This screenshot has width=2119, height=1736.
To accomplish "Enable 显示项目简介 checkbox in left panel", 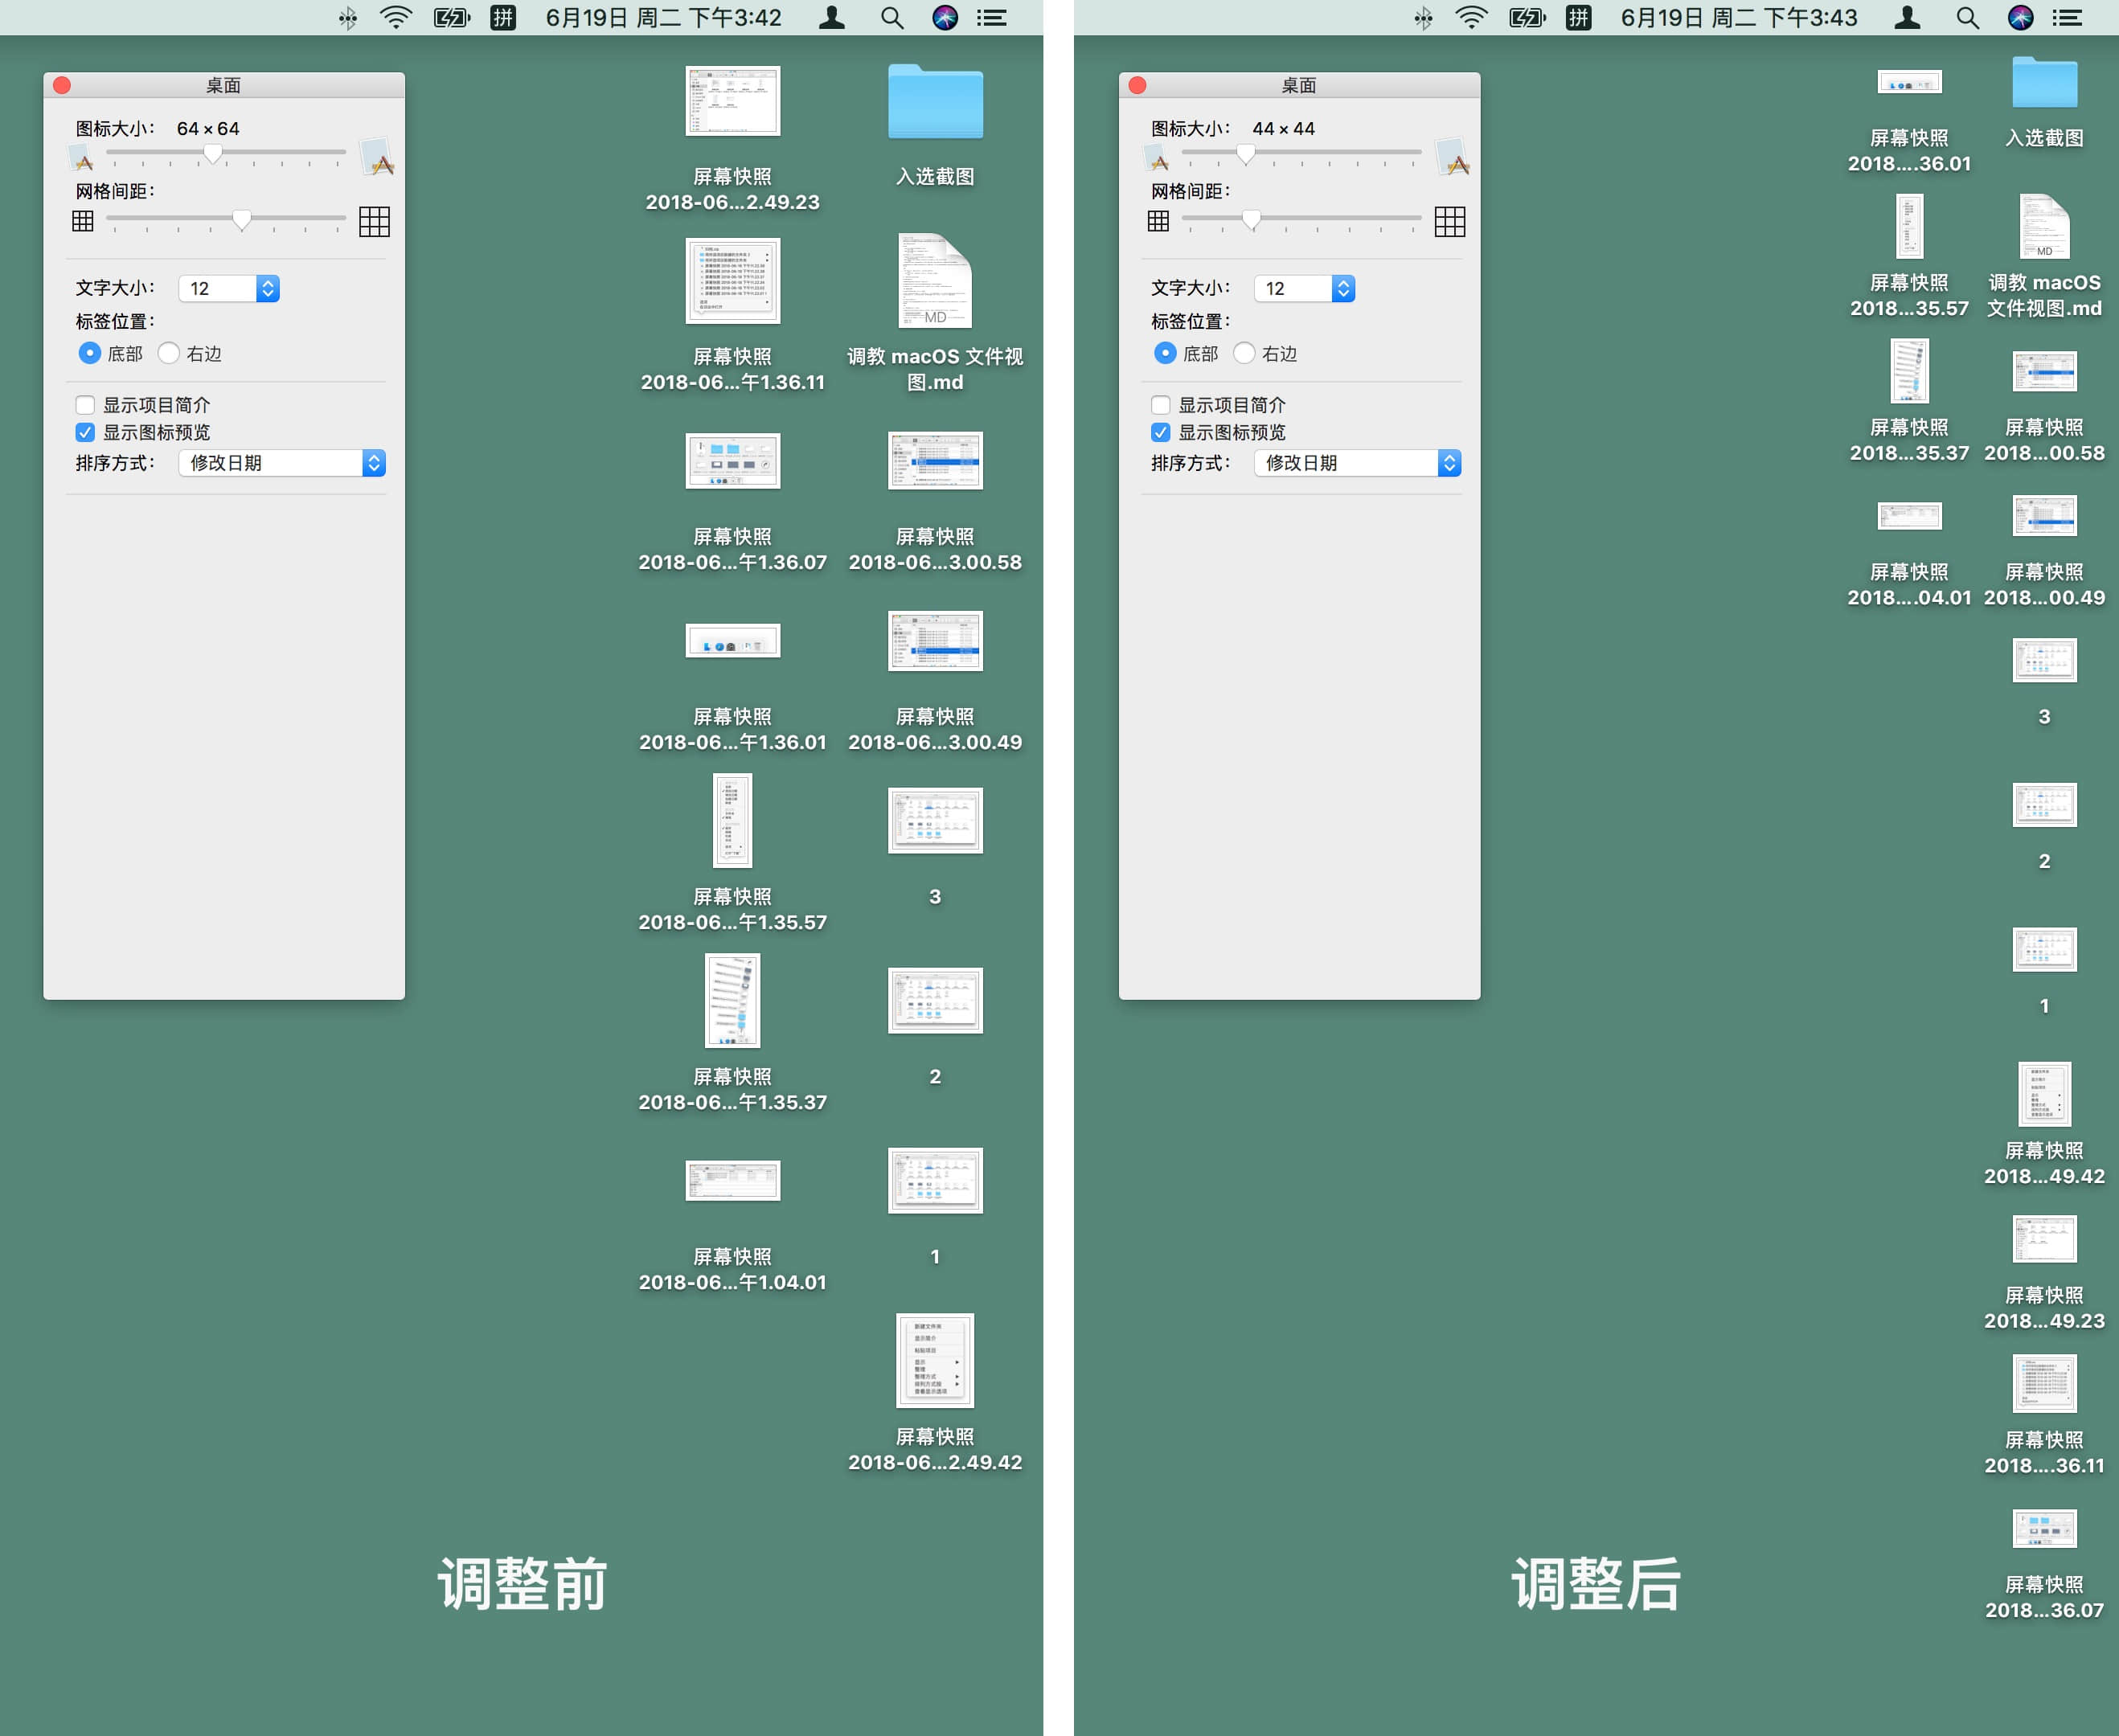I will pyautogui.click(x=85, y=405).
